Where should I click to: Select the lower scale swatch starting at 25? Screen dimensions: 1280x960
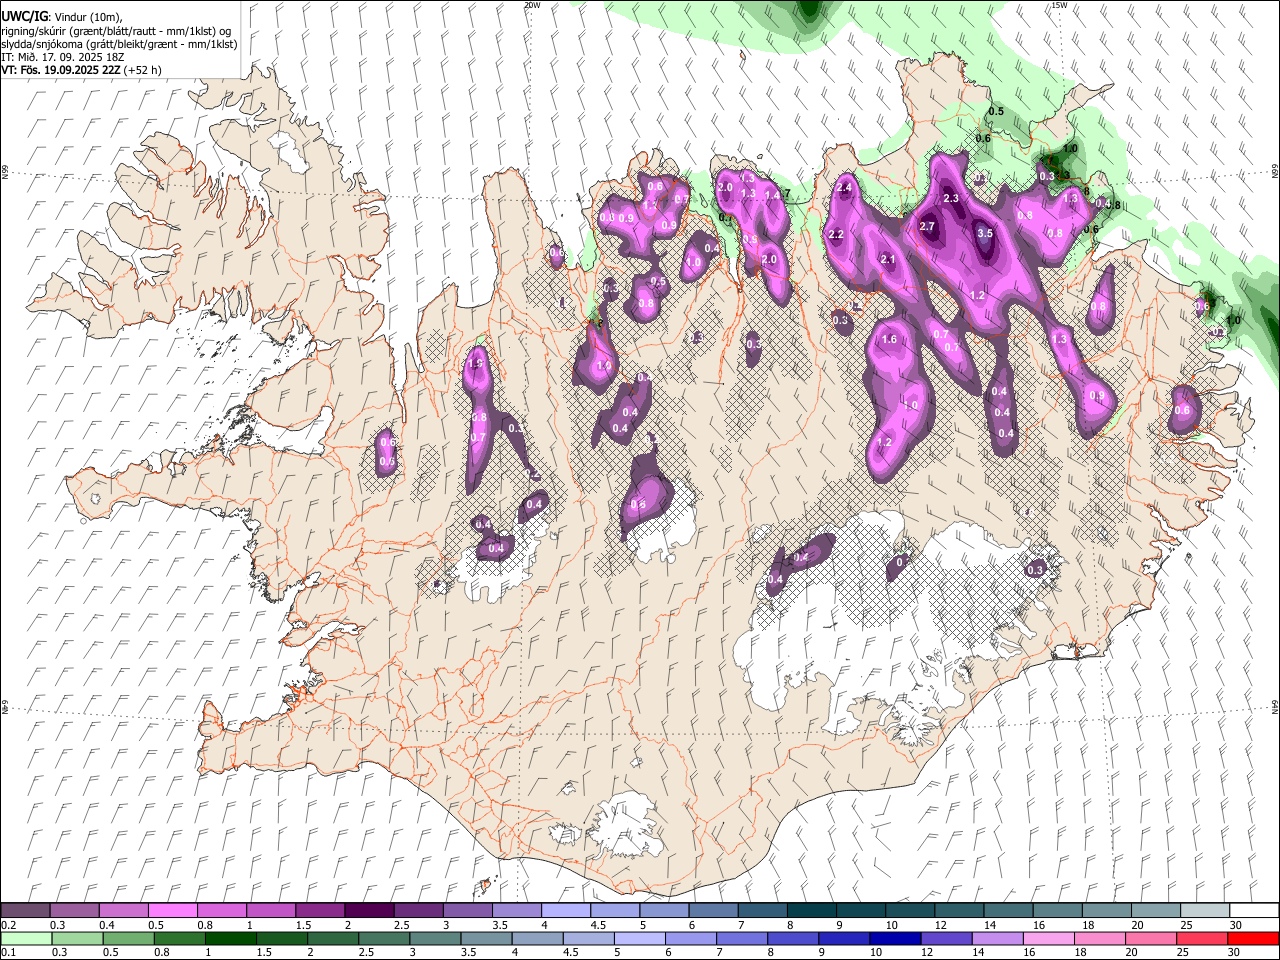click(x=1202, y=938)
